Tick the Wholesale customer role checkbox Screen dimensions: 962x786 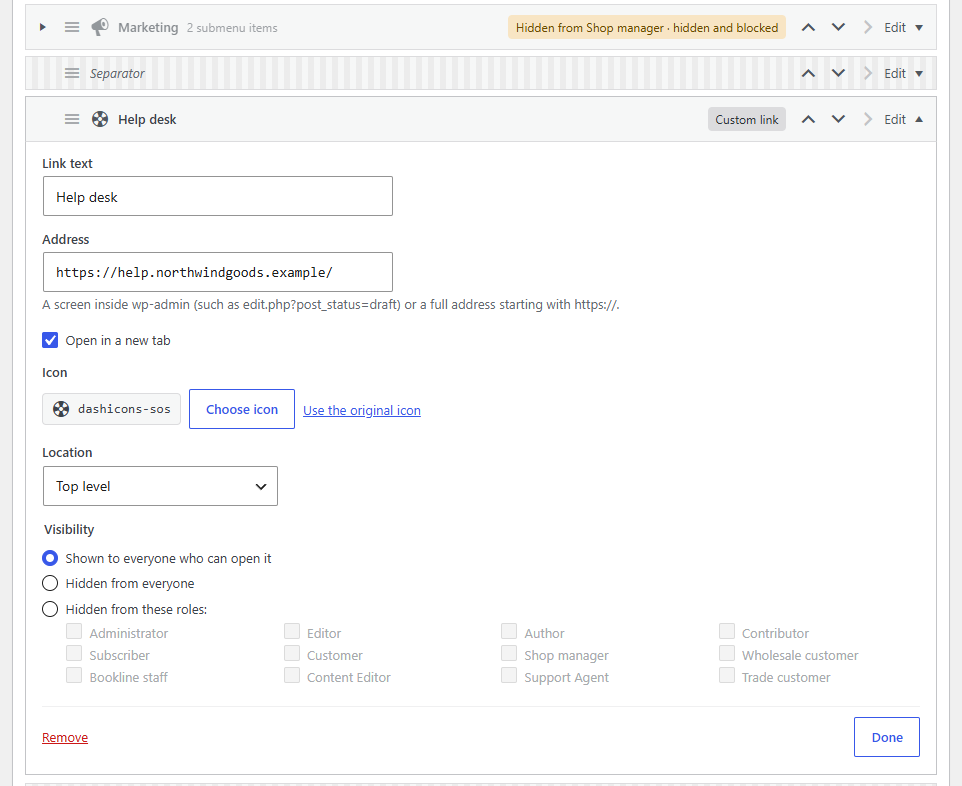pos(727,653)
